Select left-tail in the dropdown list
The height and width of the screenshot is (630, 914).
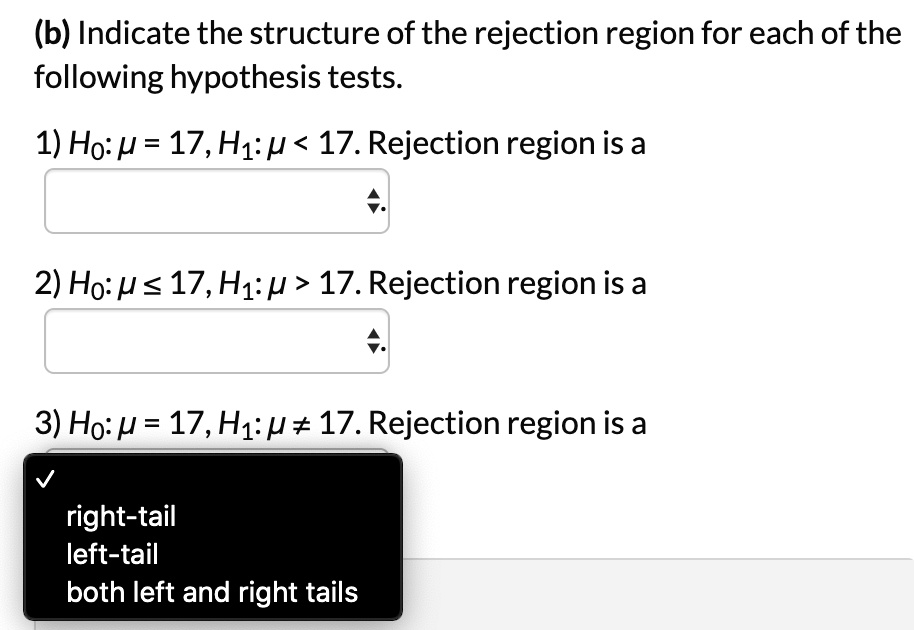[x=112, y=554]
